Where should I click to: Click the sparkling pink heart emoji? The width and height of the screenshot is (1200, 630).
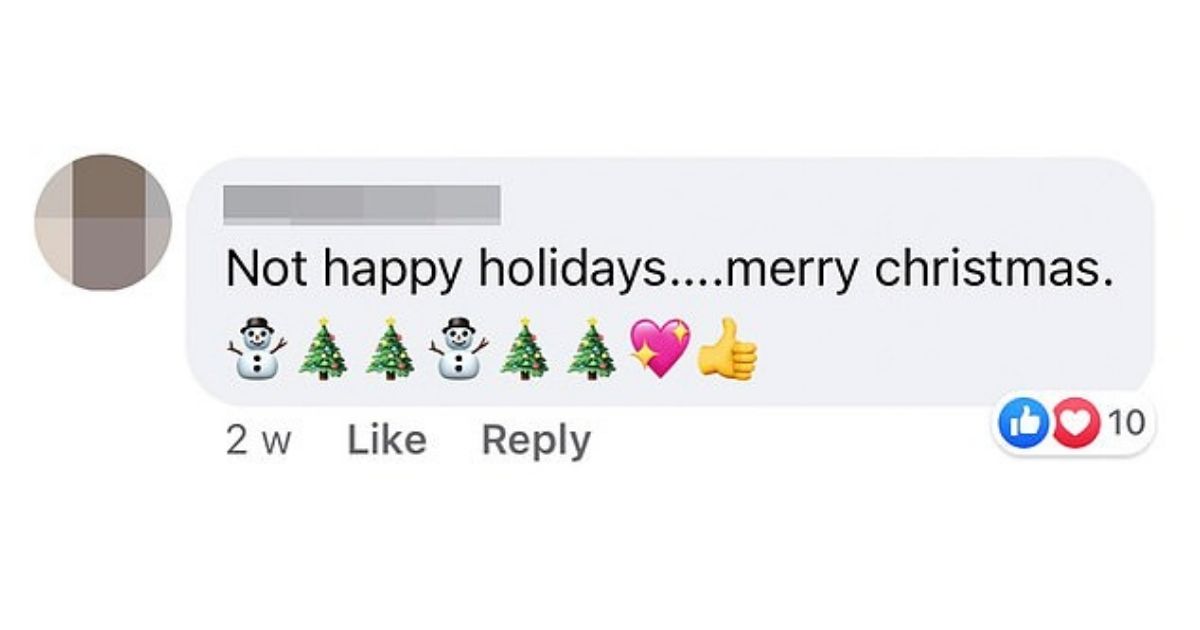point(659,349)
